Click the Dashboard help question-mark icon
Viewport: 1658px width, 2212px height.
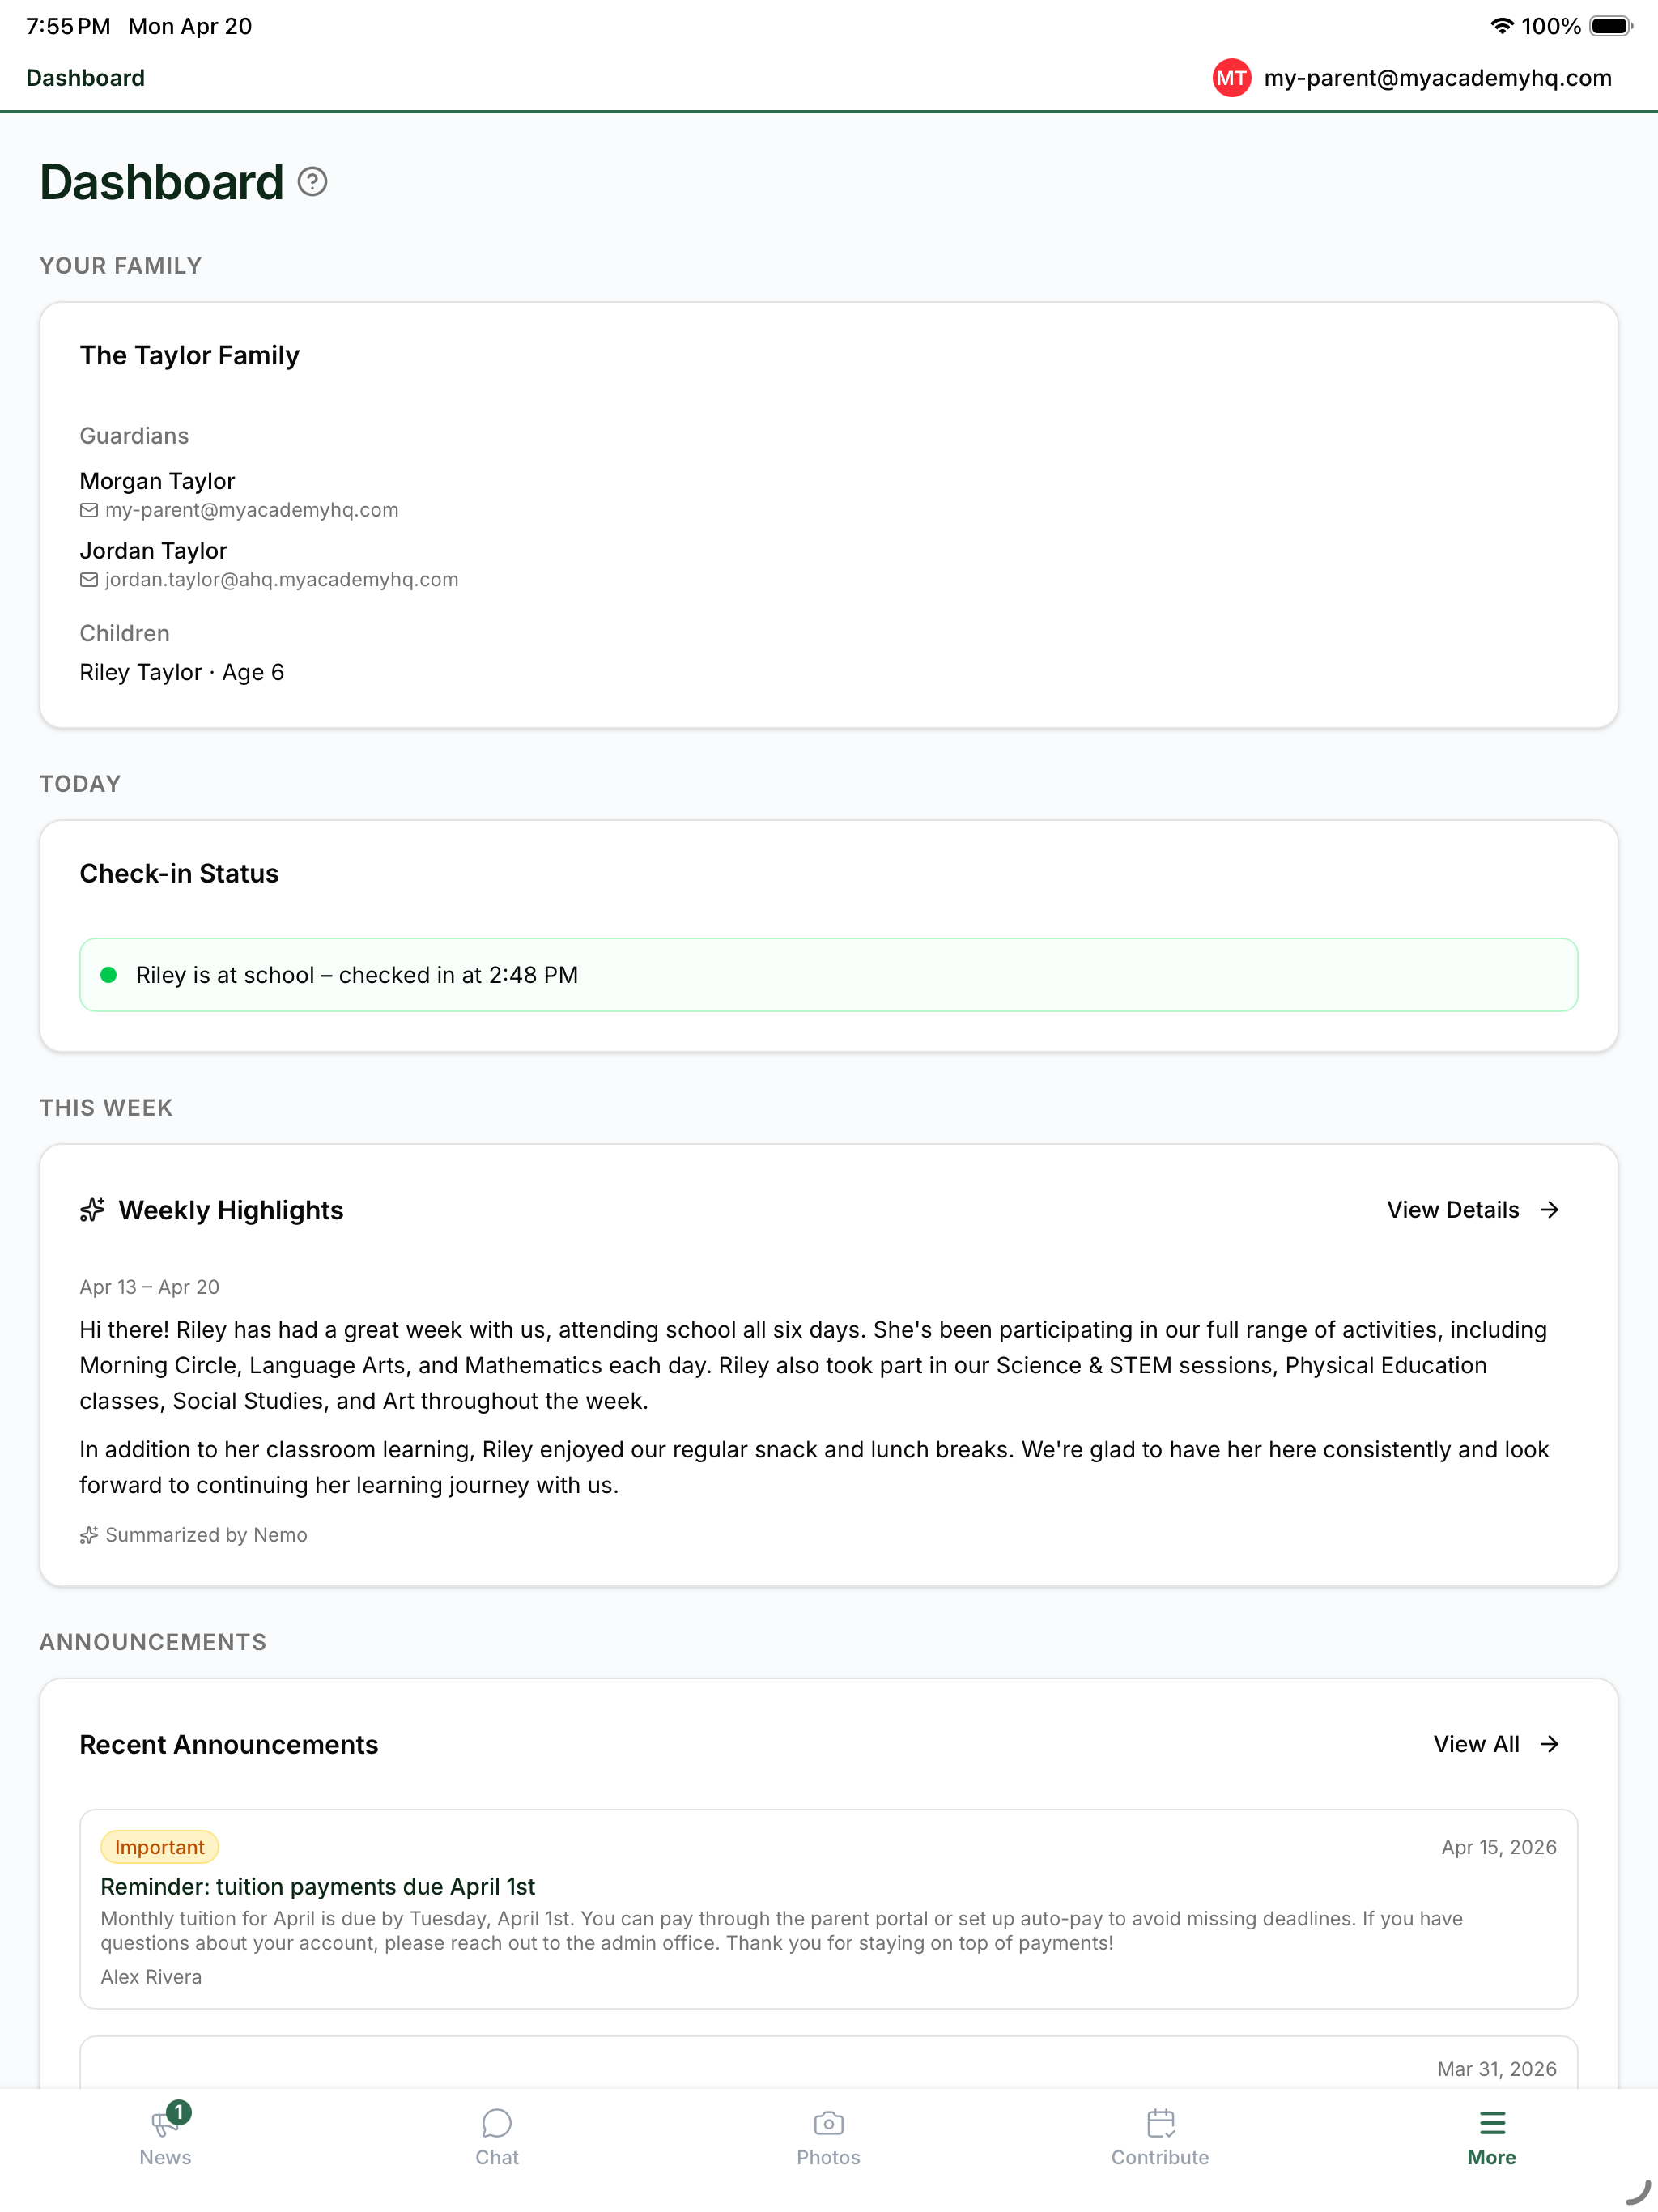(312, 182)
